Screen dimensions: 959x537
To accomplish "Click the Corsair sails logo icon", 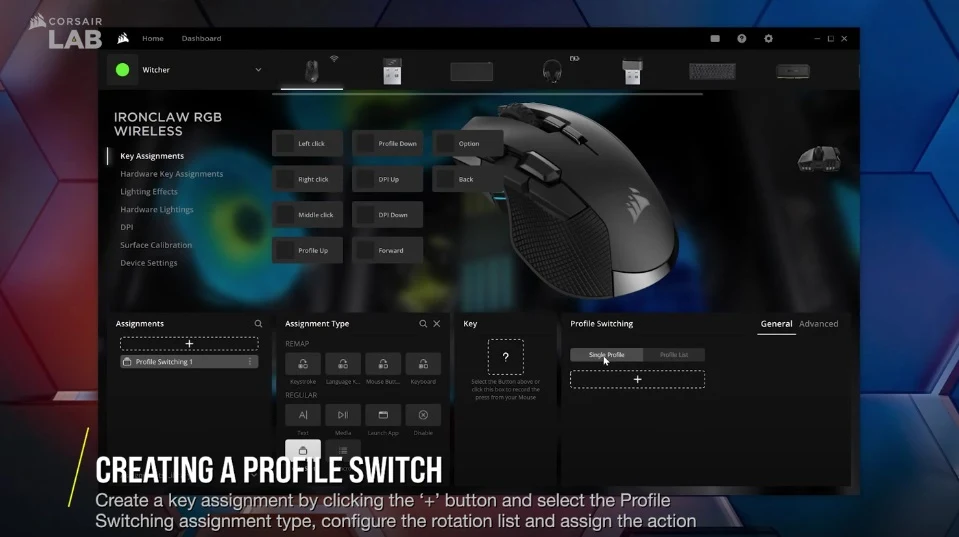I will click(123, 39).
